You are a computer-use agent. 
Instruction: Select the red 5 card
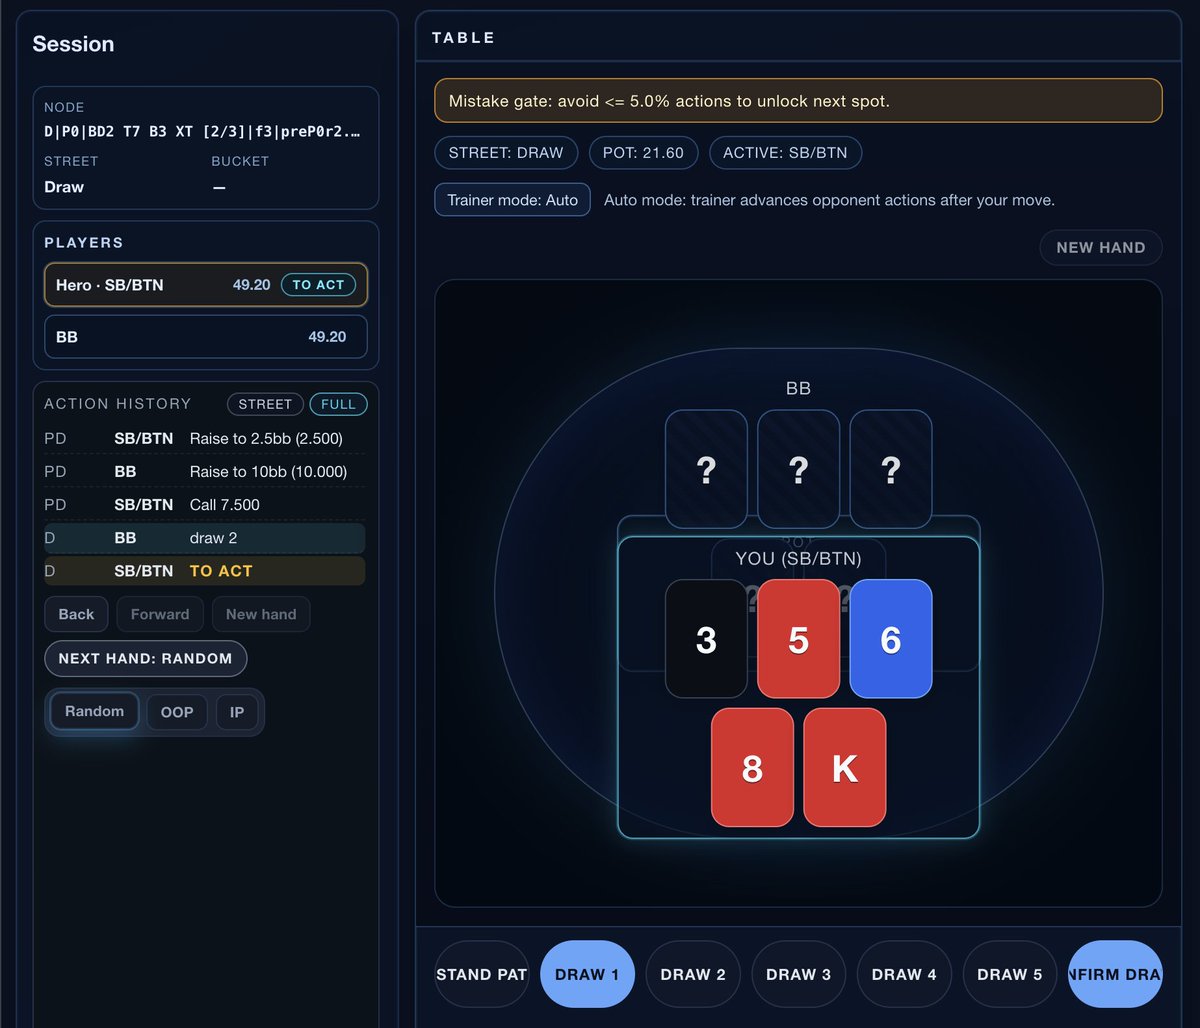pyautogui.click(x=798, y=639)
